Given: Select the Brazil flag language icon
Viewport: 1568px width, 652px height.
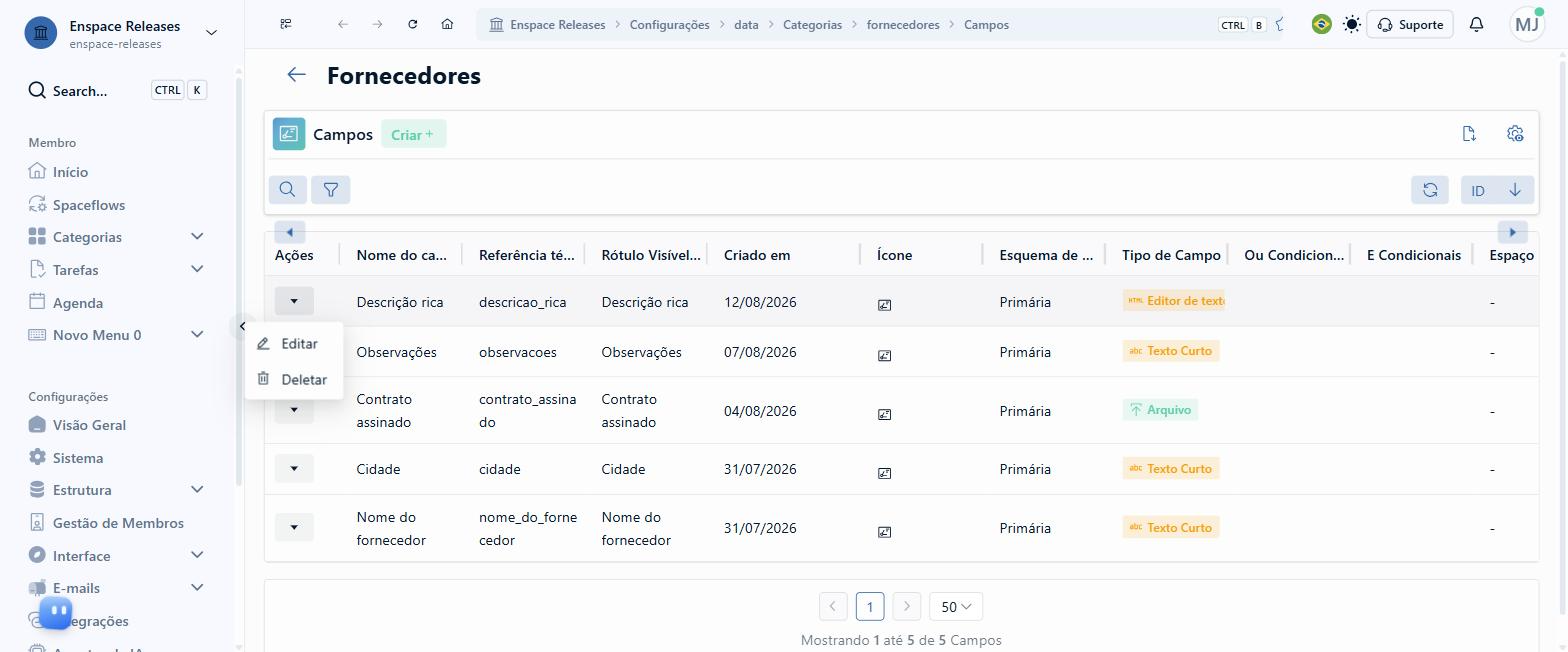Looking at the screenshot, I should (1321, 24).
